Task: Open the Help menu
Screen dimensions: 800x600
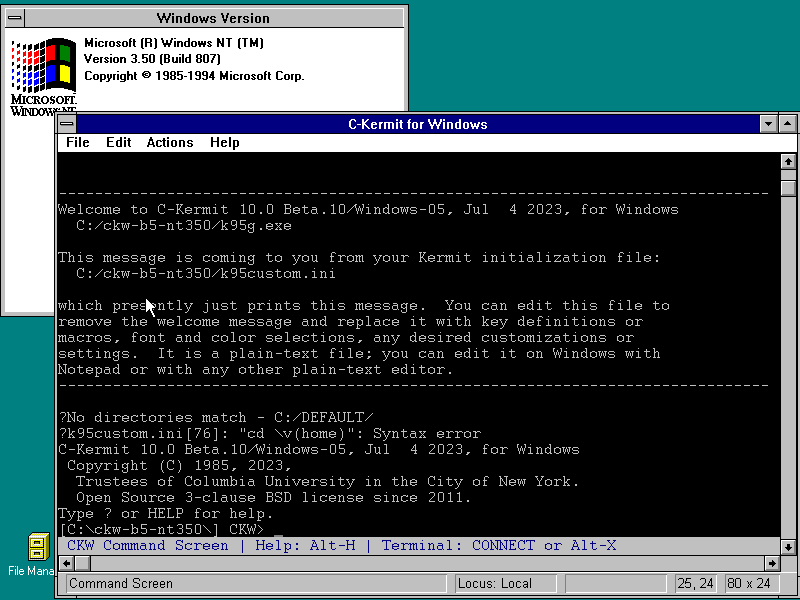Action: [224, 142]
